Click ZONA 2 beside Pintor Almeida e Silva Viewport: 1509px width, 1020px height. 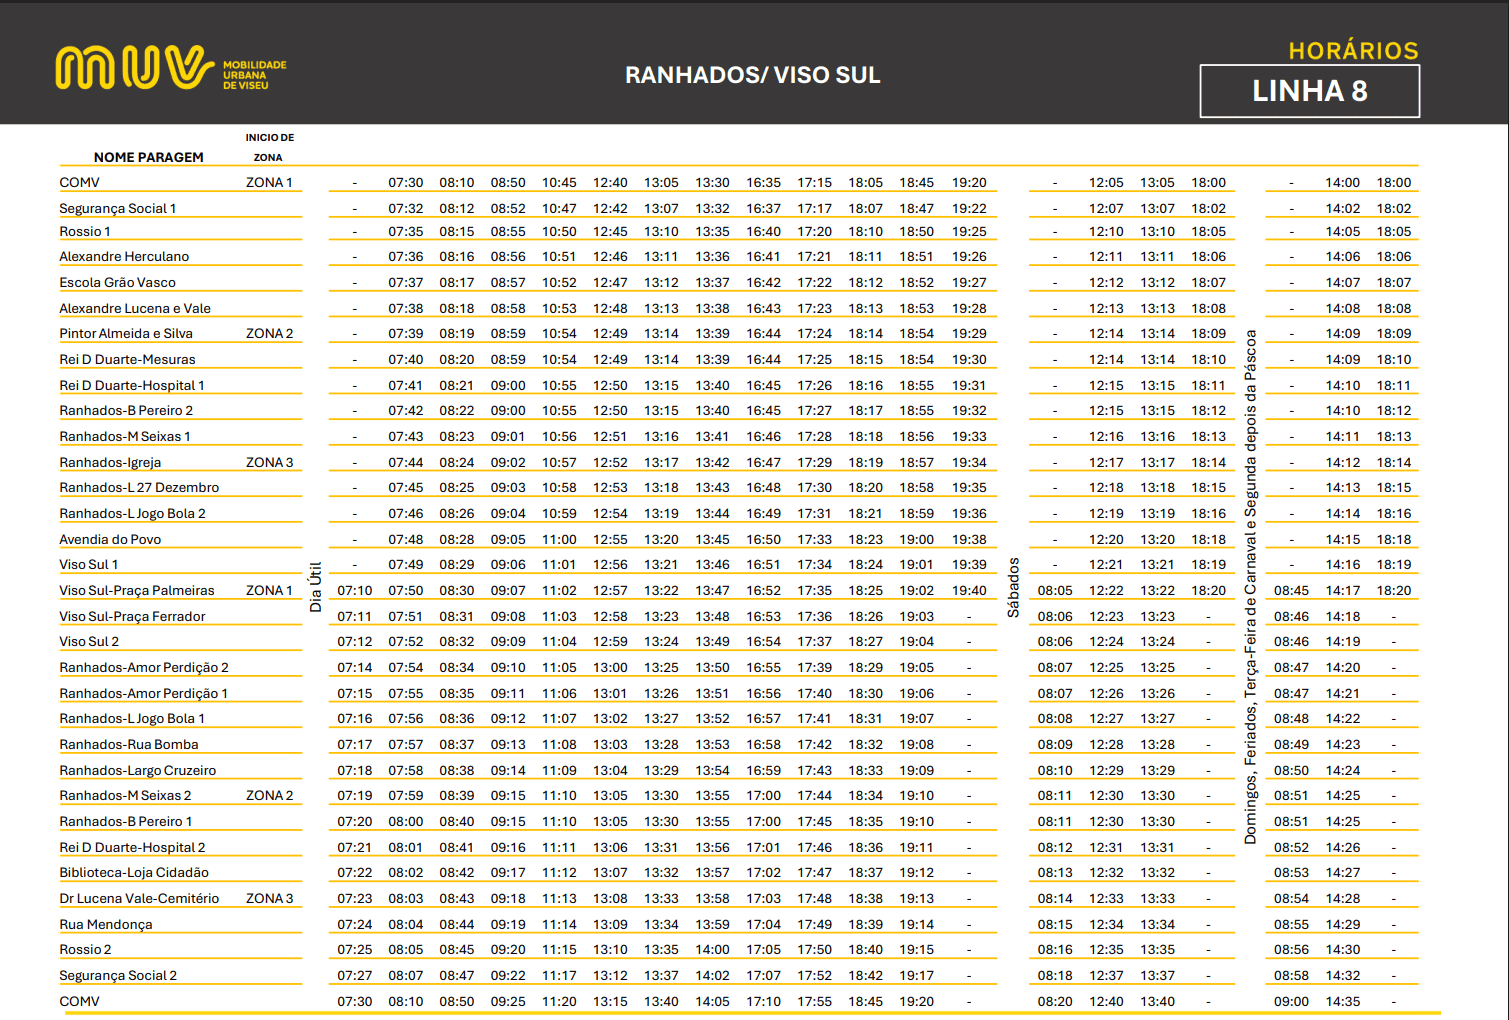point(269,334)
